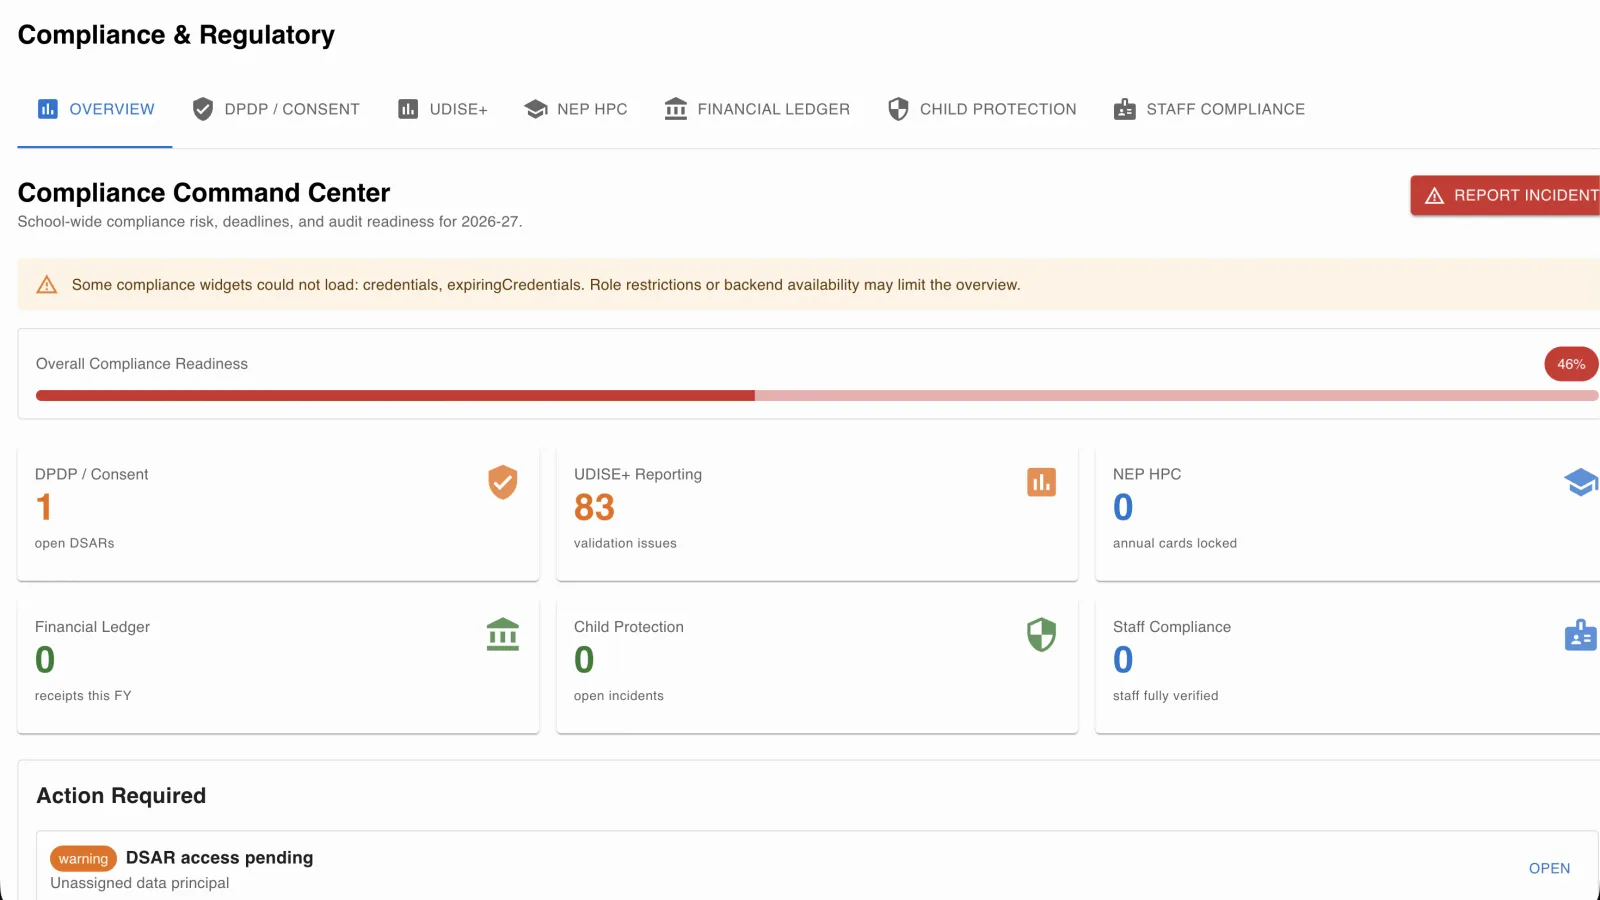1600x900 pixels.
Task: Open the Overview tab
Action: (95, 109)
